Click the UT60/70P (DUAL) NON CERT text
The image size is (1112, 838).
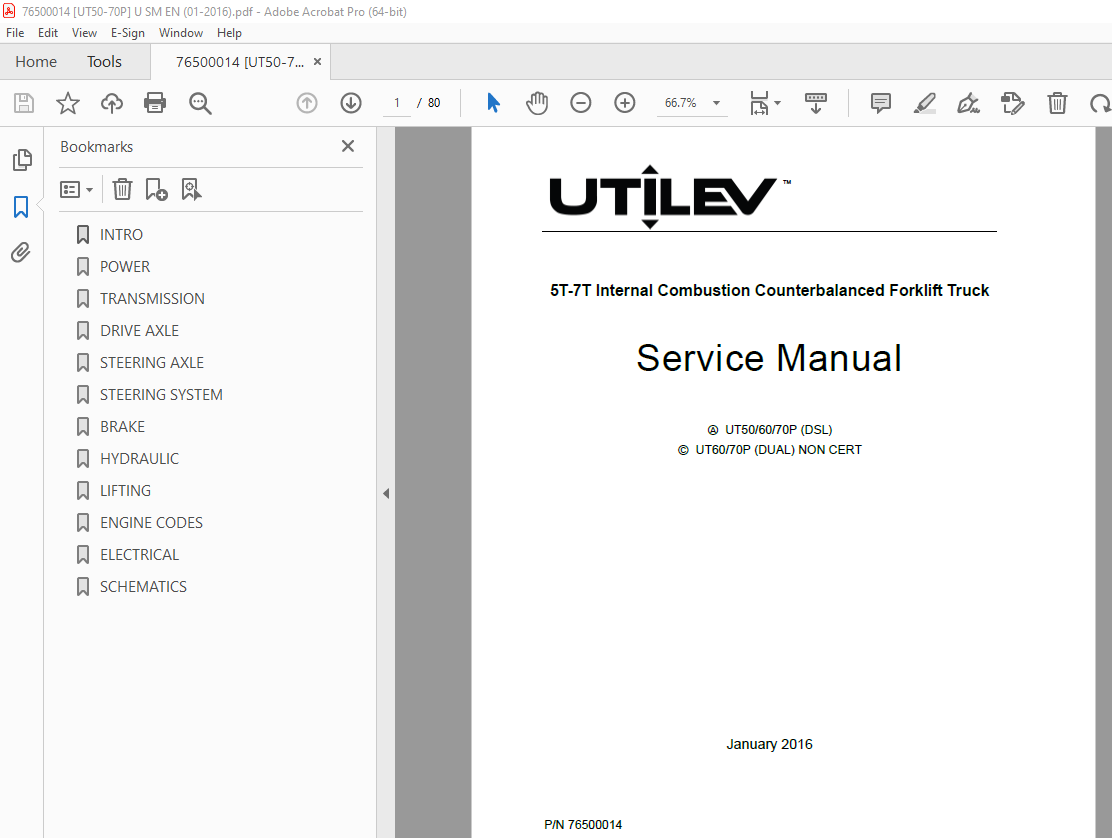(778, 449)
